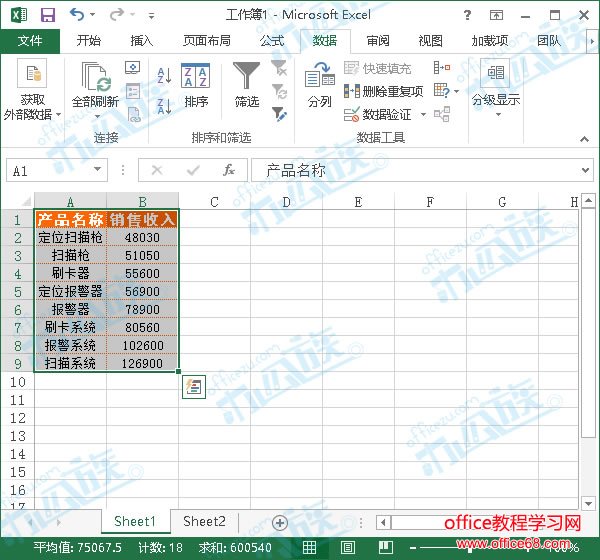Click the Redo arrow icon
Screen dimensions: 600x560
[x=116, y=15]
